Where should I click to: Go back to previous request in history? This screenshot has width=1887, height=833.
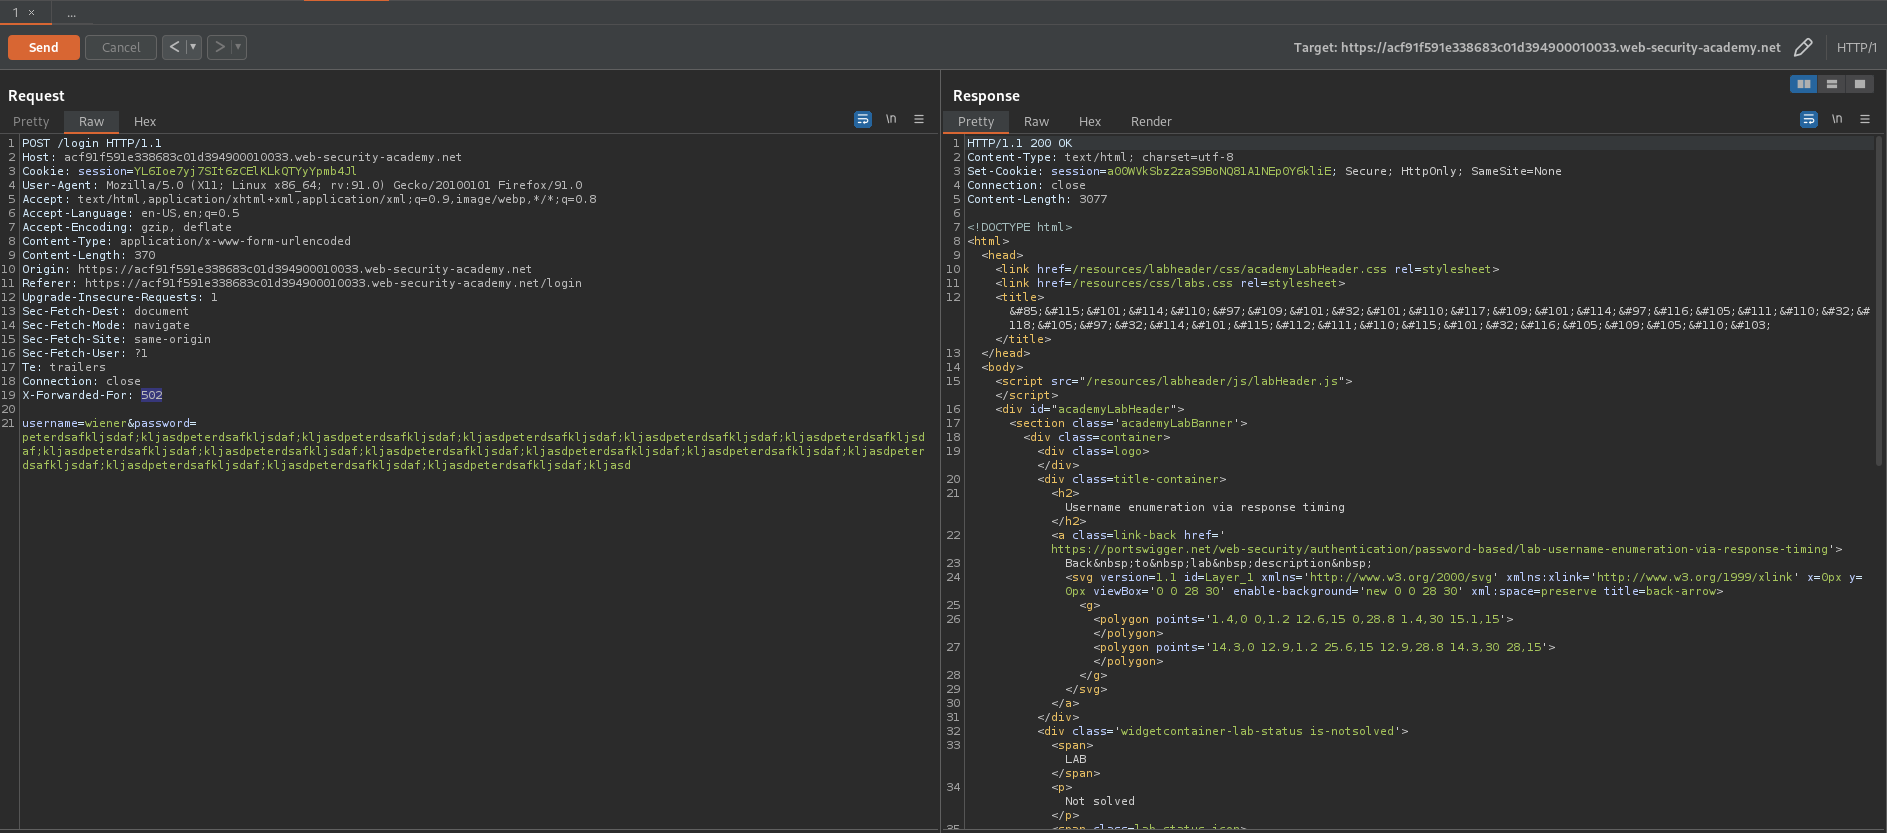point(174,47)
